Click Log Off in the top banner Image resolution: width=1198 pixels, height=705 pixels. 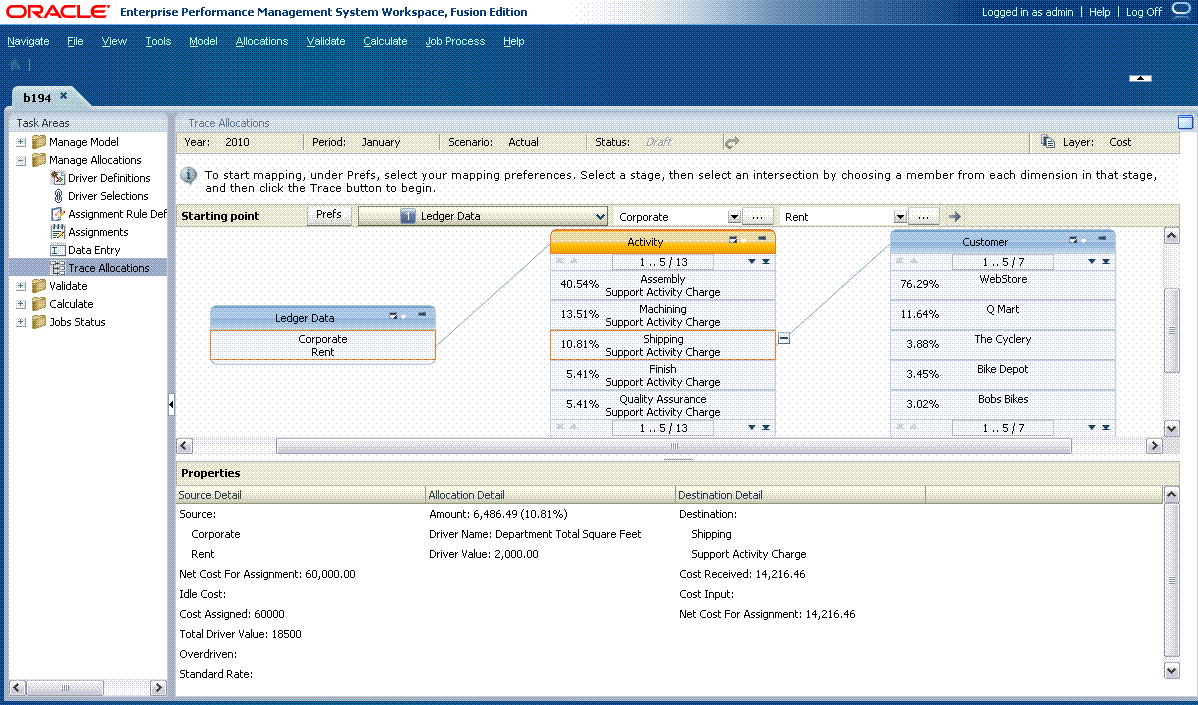click(x=1143, y=12)
